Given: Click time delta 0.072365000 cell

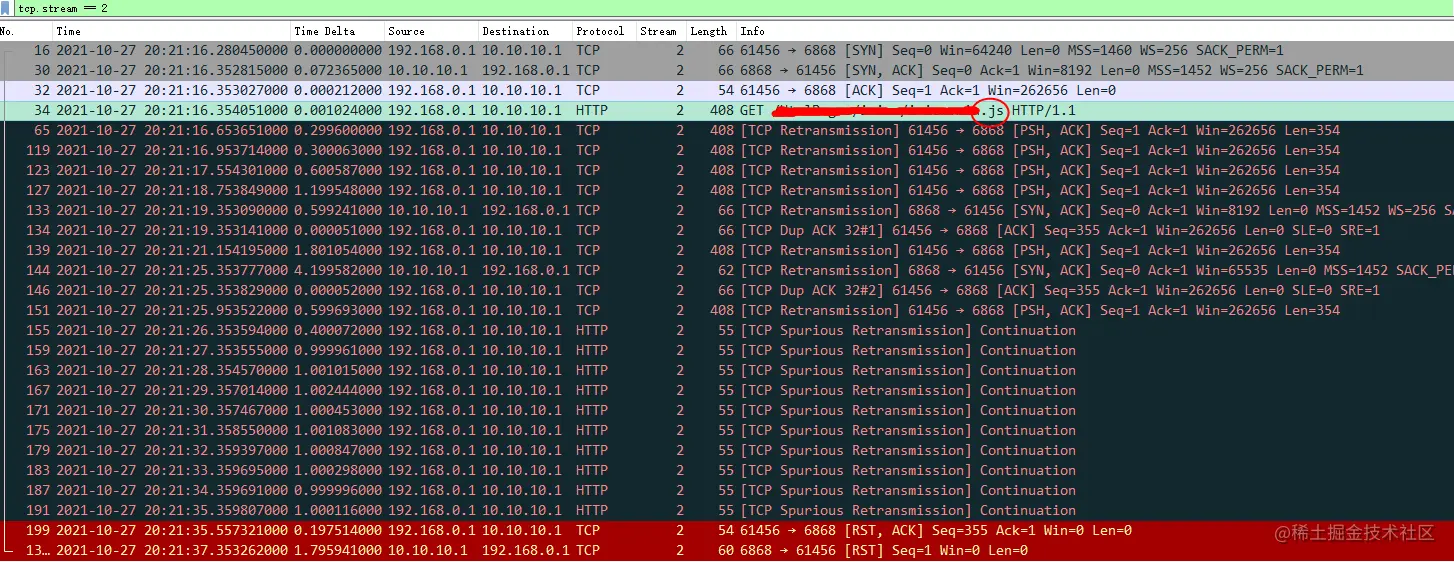Looking at the screenshot, I should pyautogui.click(x=337, y=71).
